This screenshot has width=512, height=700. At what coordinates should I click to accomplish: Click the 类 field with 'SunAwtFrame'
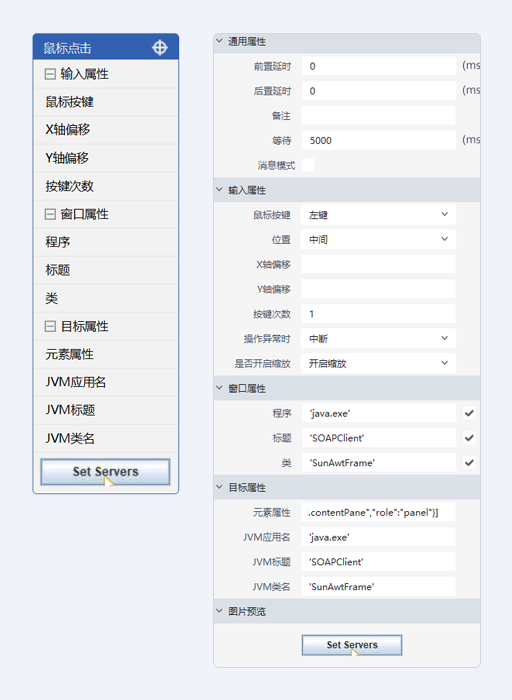[x=379, y=462]
